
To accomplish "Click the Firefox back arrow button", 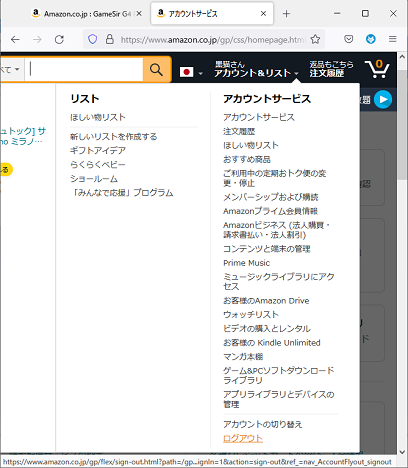I will tap(15, 40).
